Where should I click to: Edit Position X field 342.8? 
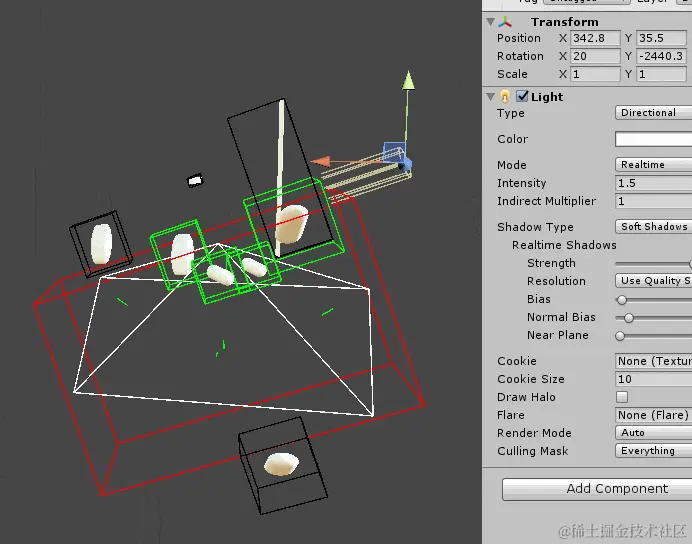595,38
